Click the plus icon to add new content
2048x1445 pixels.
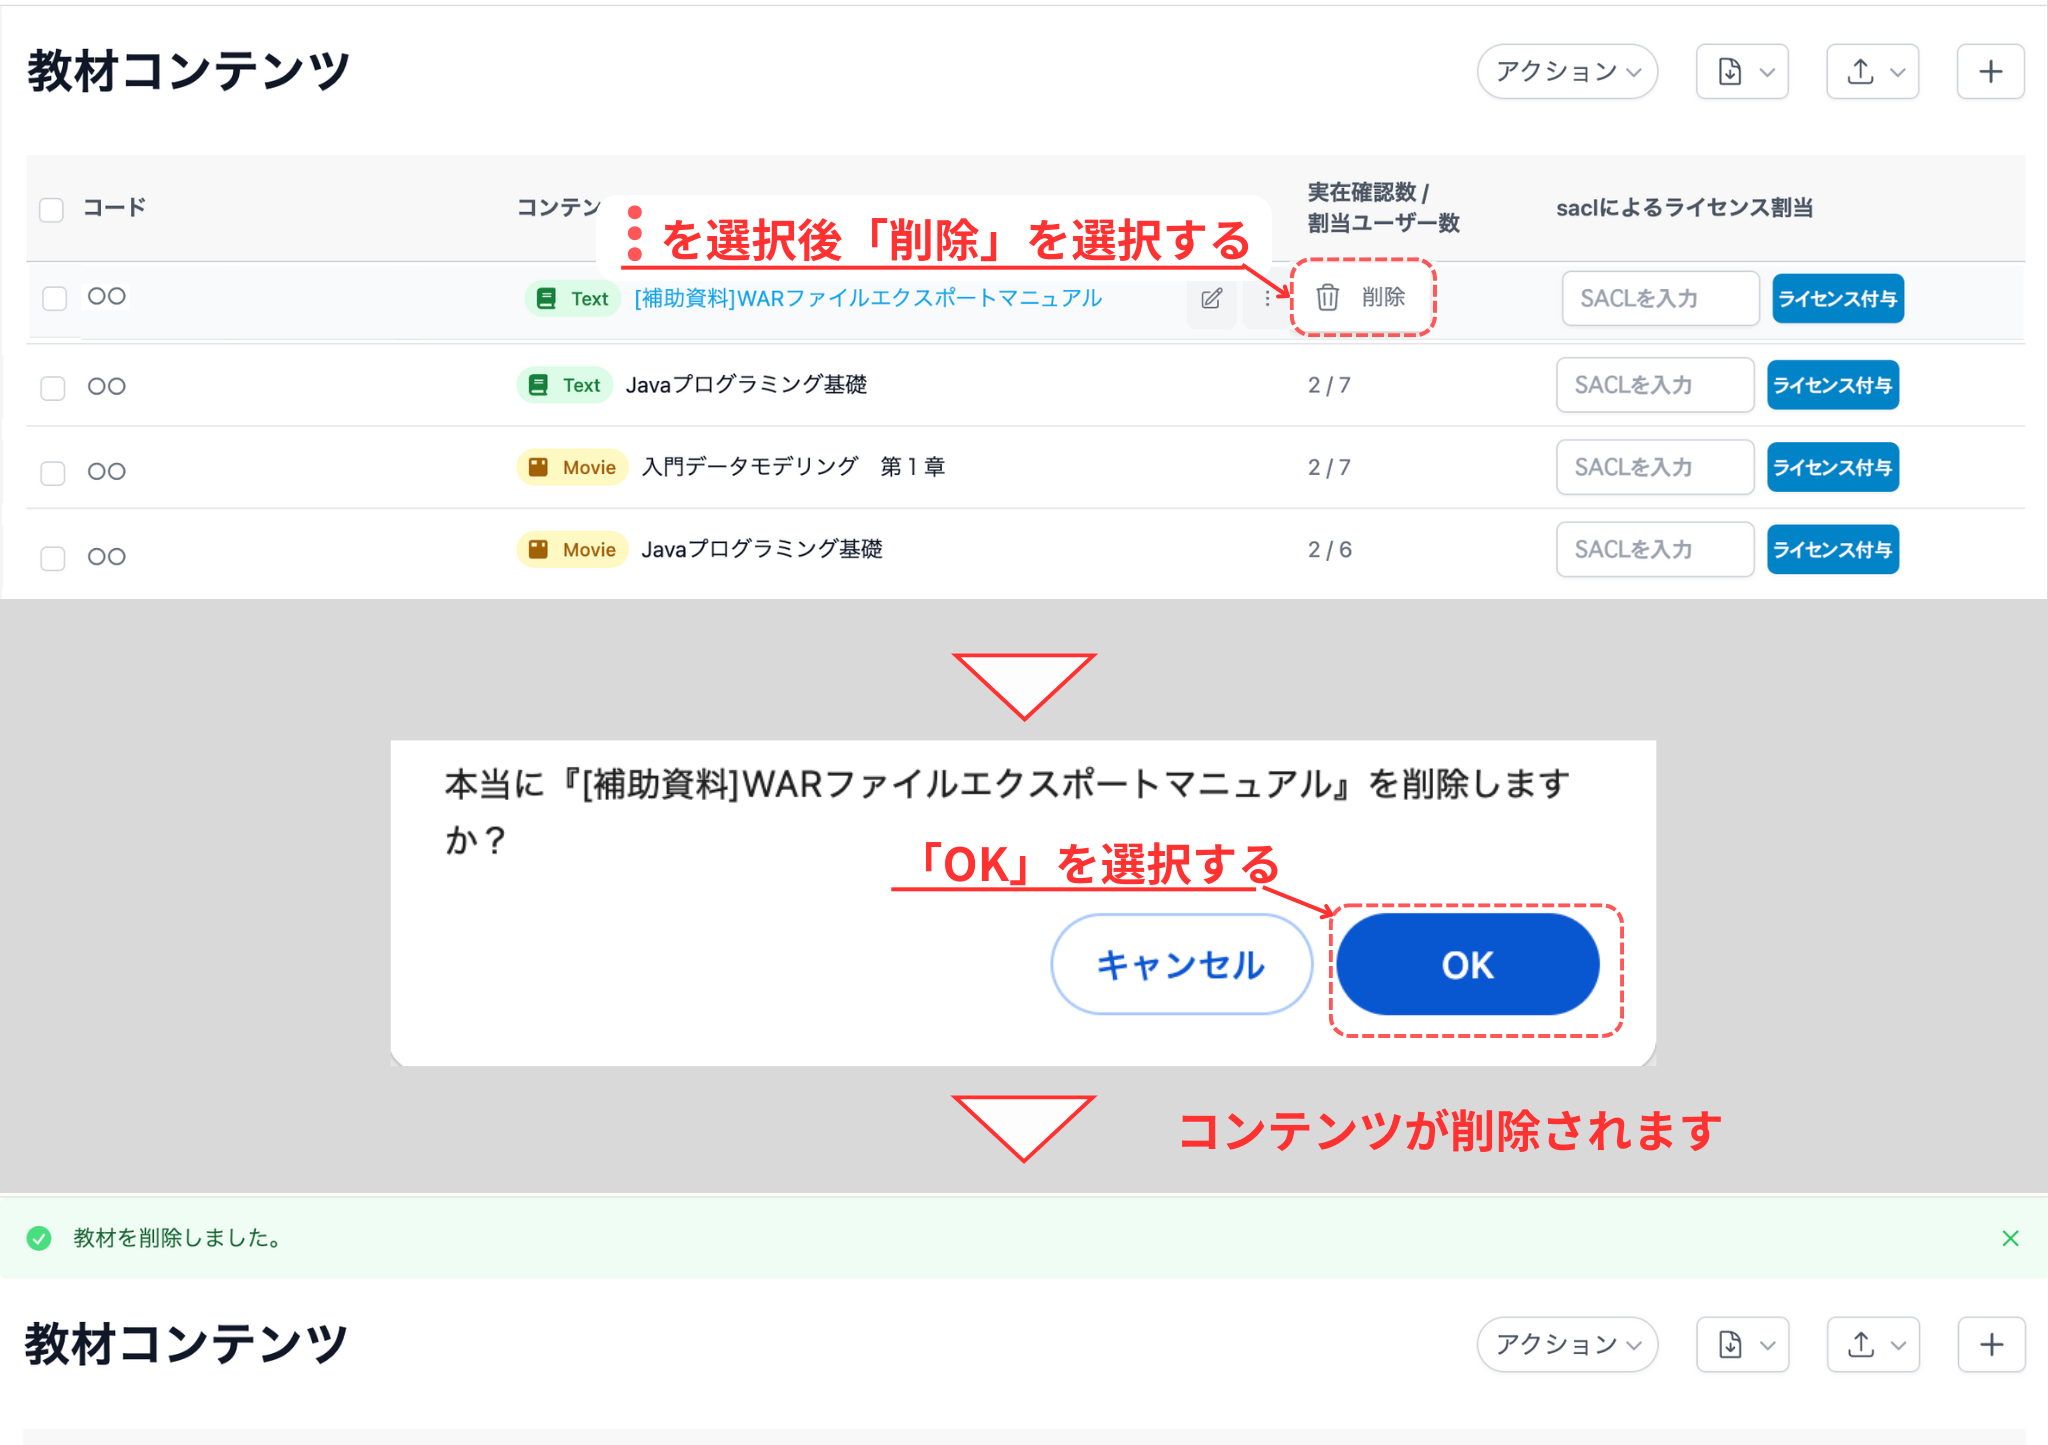coord(1990,71)
